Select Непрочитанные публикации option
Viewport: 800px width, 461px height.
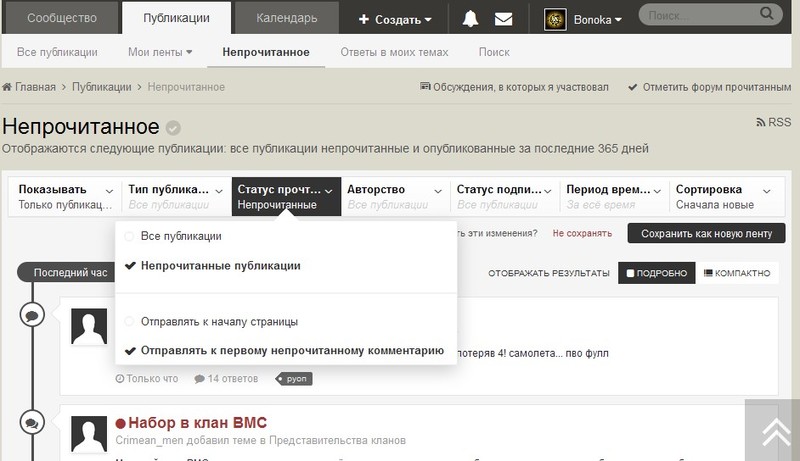(213, 266)
